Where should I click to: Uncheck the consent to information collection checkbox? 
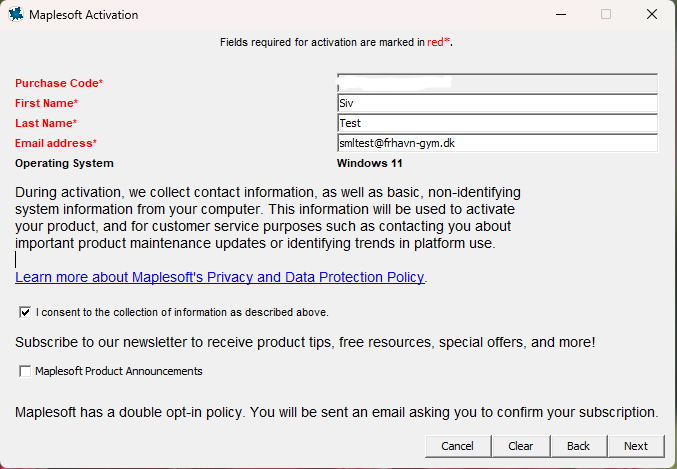pyautogui.click(x=25, y=312)
